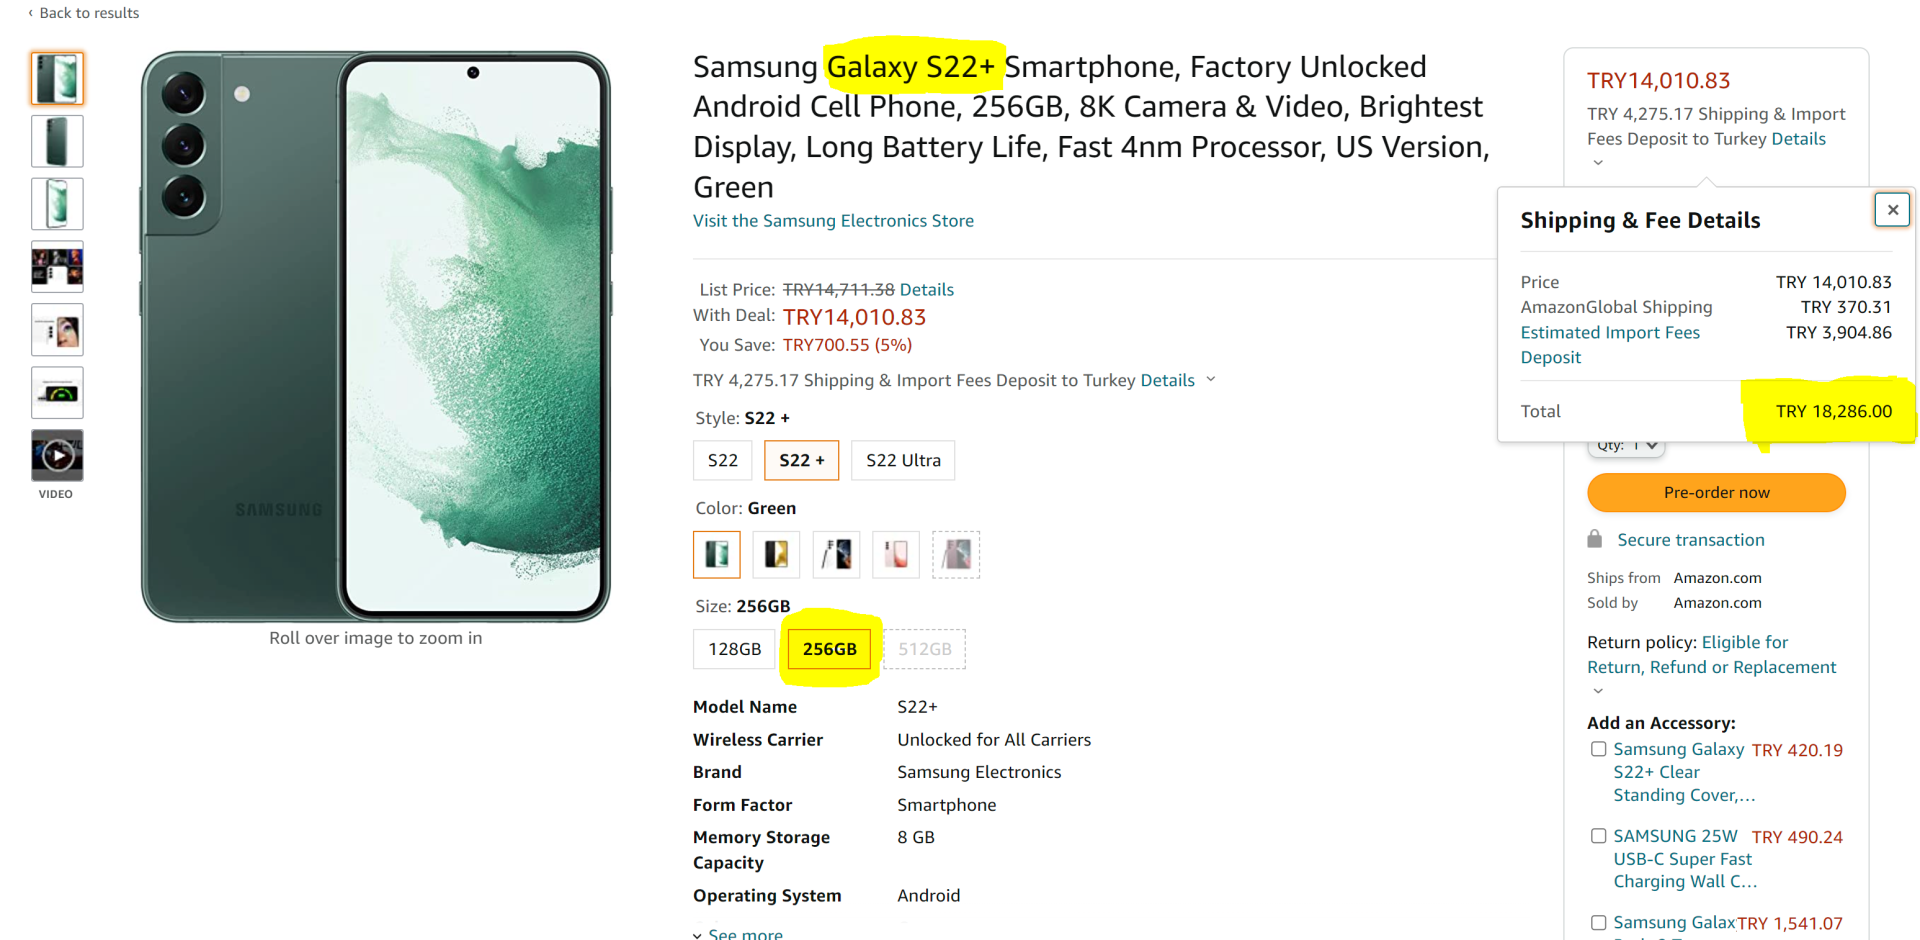Open Estimated Import Fees Deposit link
This screenshot has height=940, width=1920.
[x=1609, y=344]
